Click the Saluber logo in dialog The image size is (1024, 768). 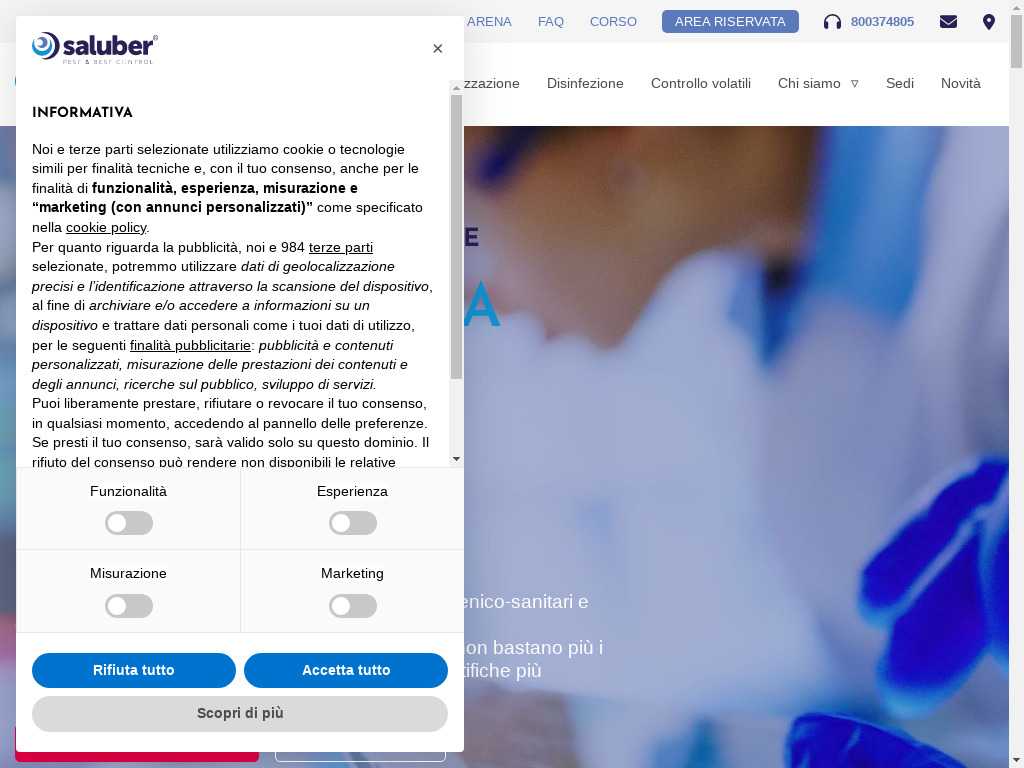click(x=95, y=48)
